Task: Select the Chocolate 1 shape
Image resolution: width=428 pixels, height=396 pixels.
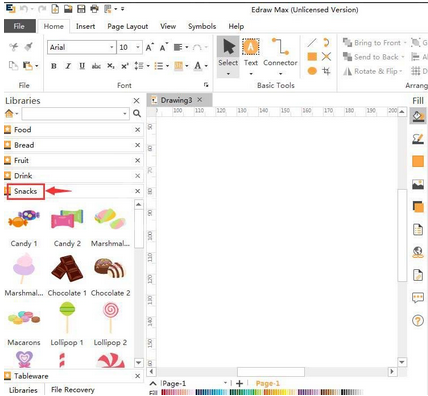Action: pos(67,276)
